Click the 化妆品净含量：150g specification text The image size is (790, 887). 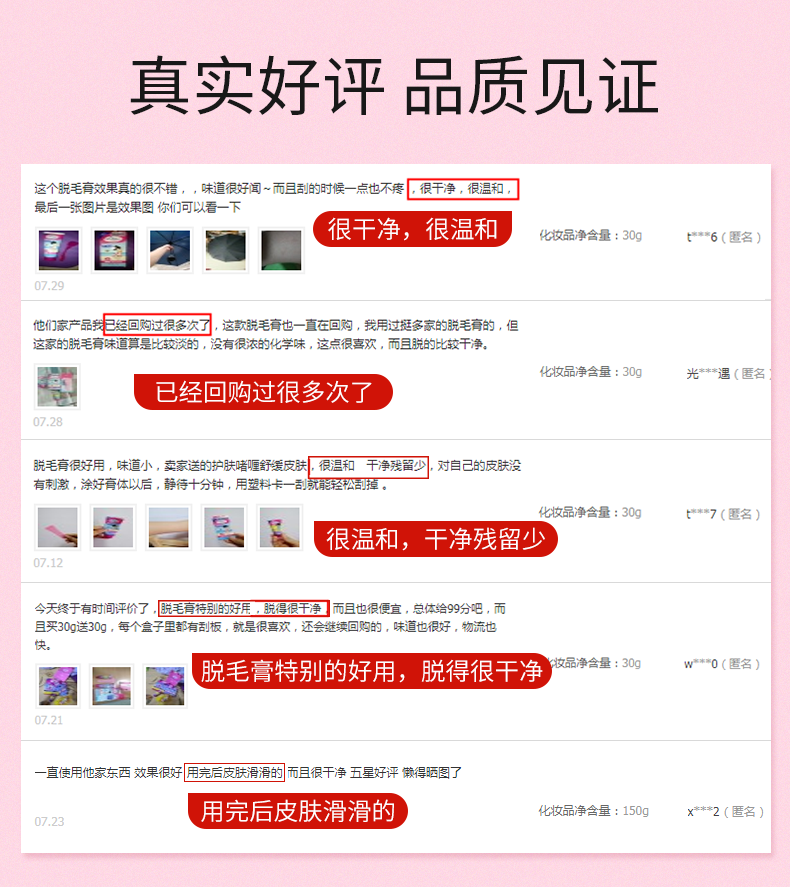(593, 811)
